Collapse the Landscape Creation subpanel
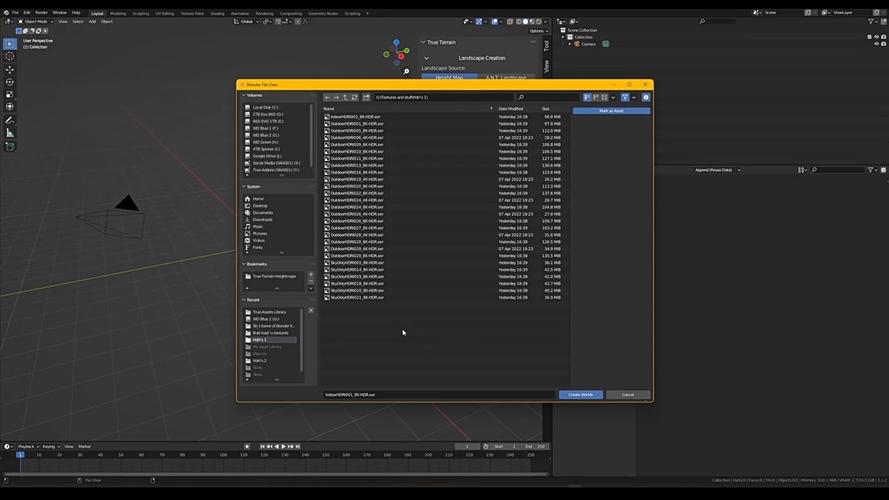The height and width of the screenshot is (500, 889). [426, 58]
